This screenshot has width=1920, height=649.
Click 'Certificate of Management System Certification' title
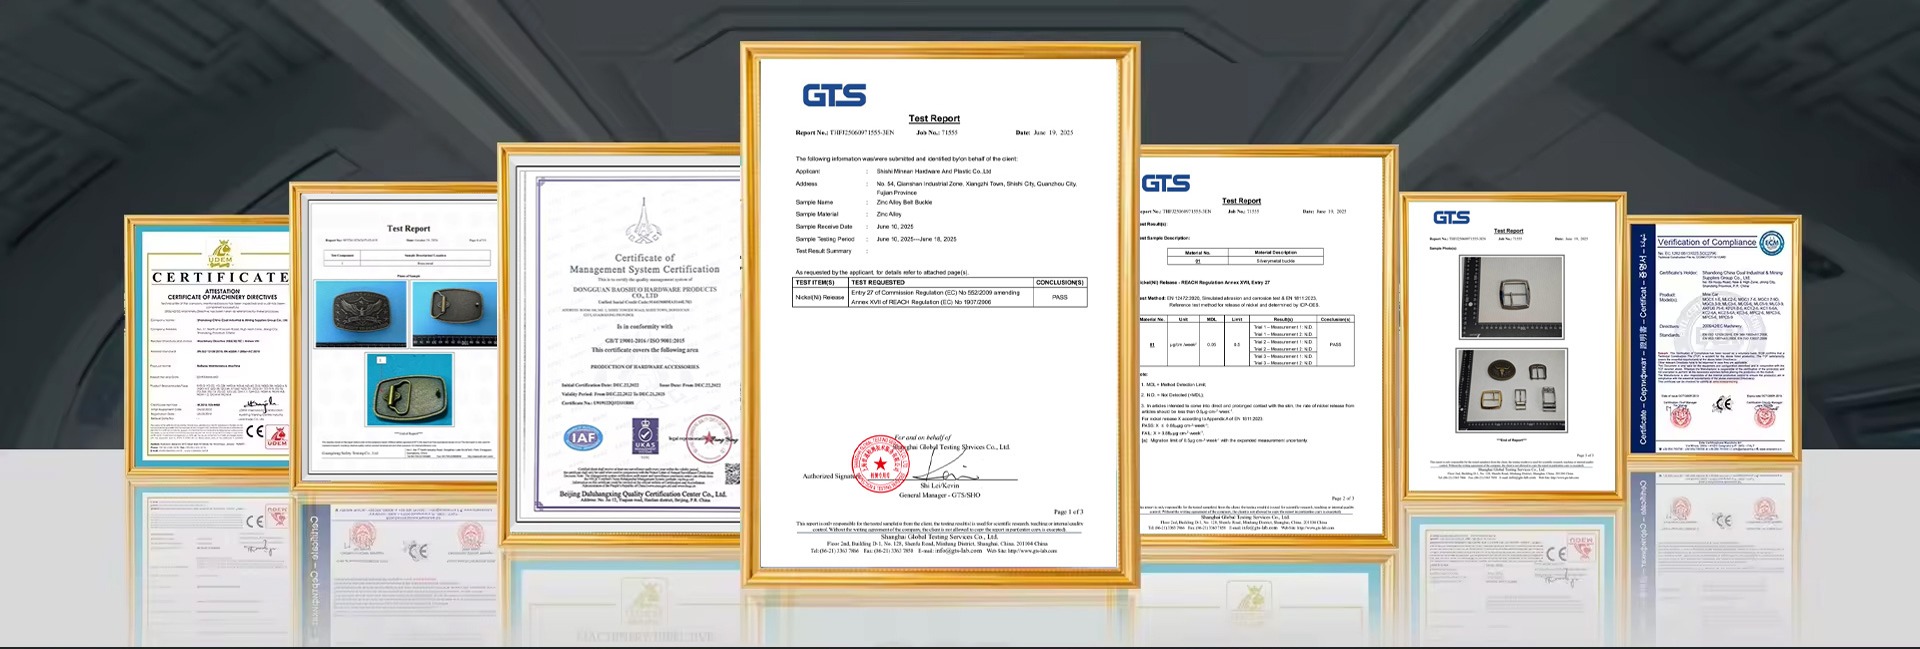click(644, 264)
